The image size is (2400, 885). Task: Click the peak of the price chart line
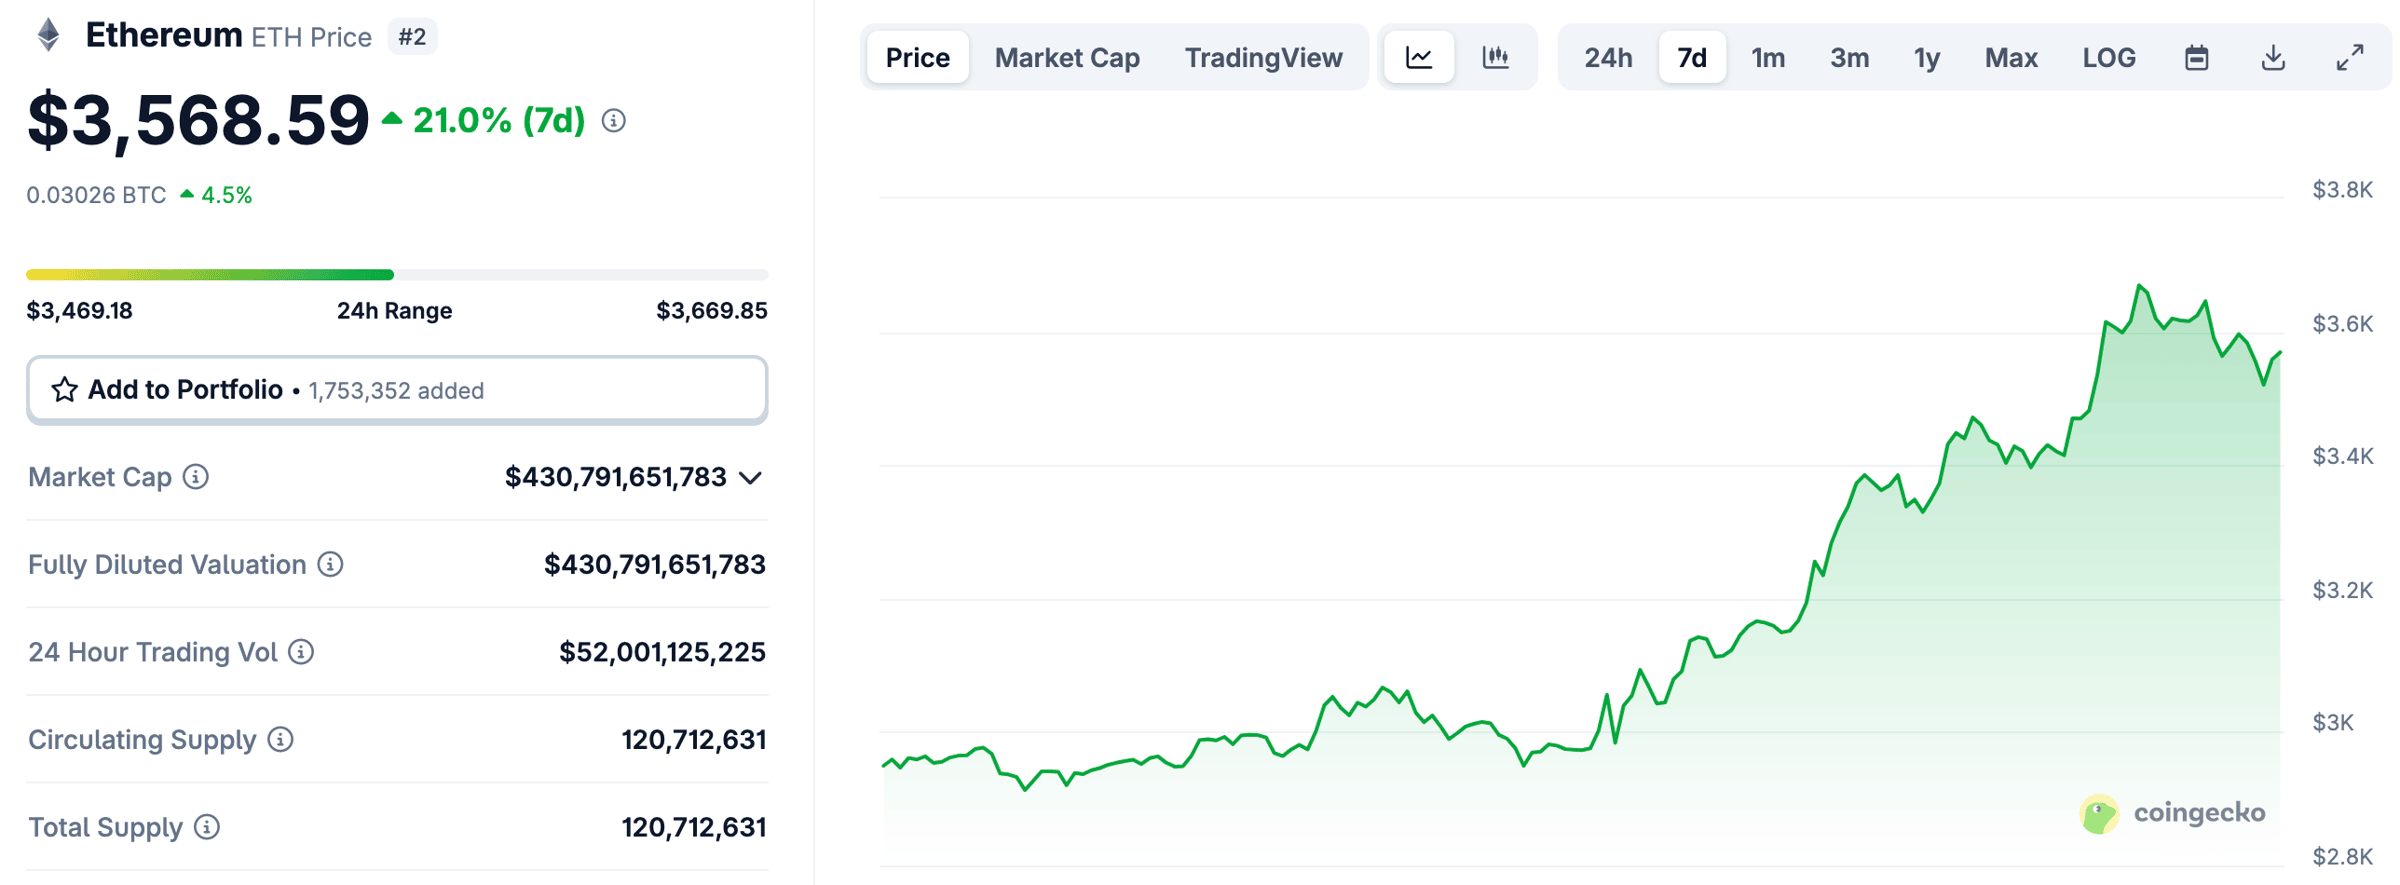[2140, 287]
